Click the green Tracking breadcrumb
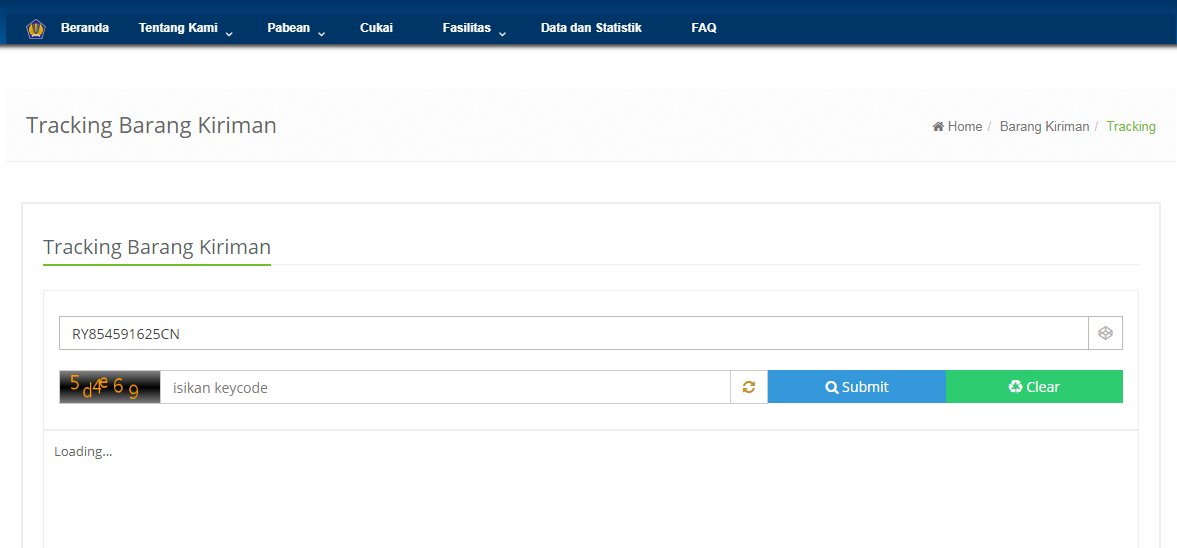The width and height of the screenshot is (1177, 548). tap(1130, 126)
